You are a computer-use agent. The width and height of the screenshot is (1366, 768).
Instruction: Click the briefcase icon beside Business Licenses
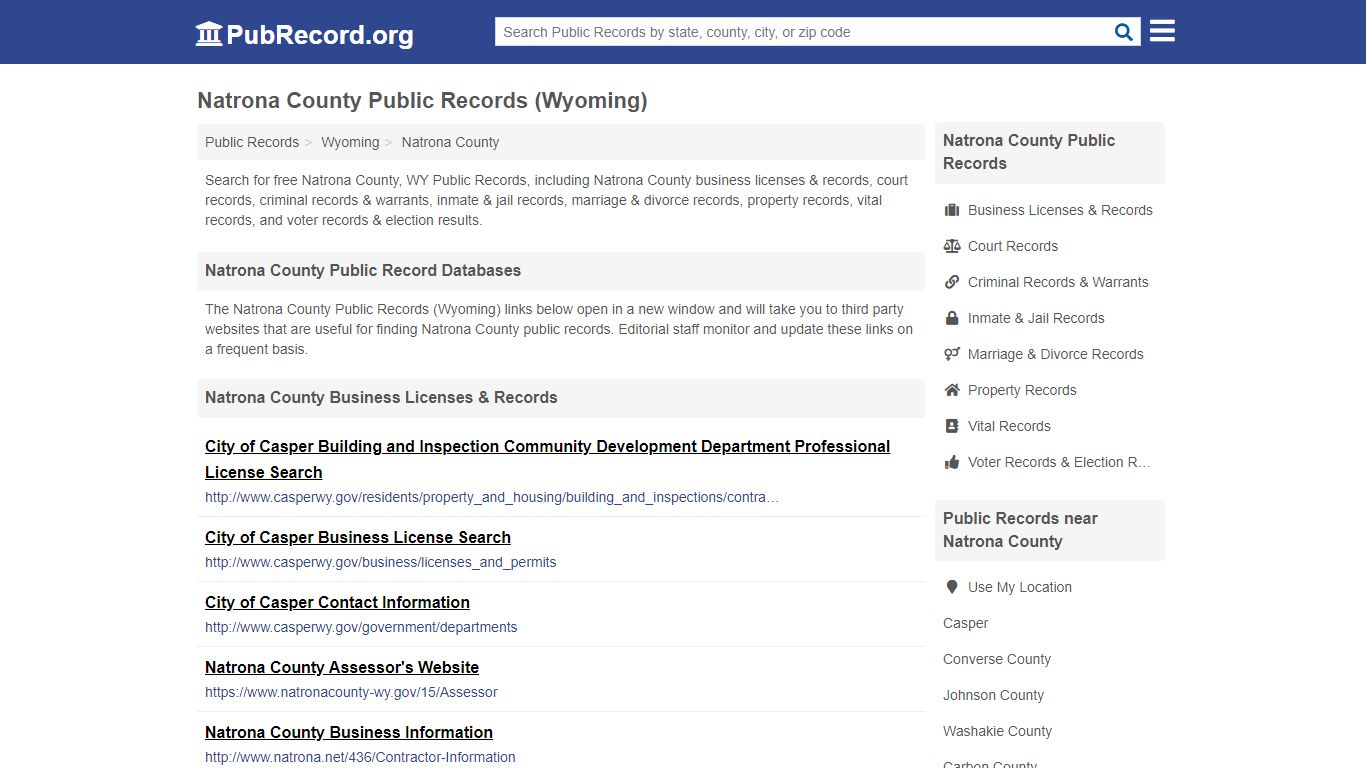(x=952, y=210)
